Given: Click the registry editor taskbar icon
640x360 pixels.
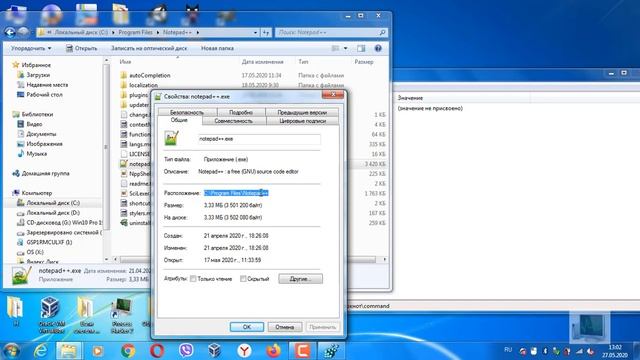Looking at the screenshot, I should [331, 351].
